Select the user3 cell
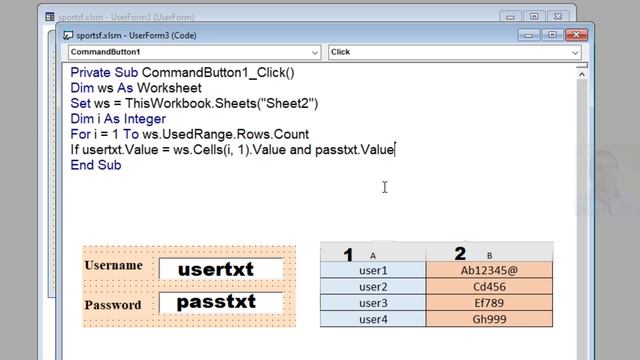Viewport: 640px width, 360px height. [373, 303]
